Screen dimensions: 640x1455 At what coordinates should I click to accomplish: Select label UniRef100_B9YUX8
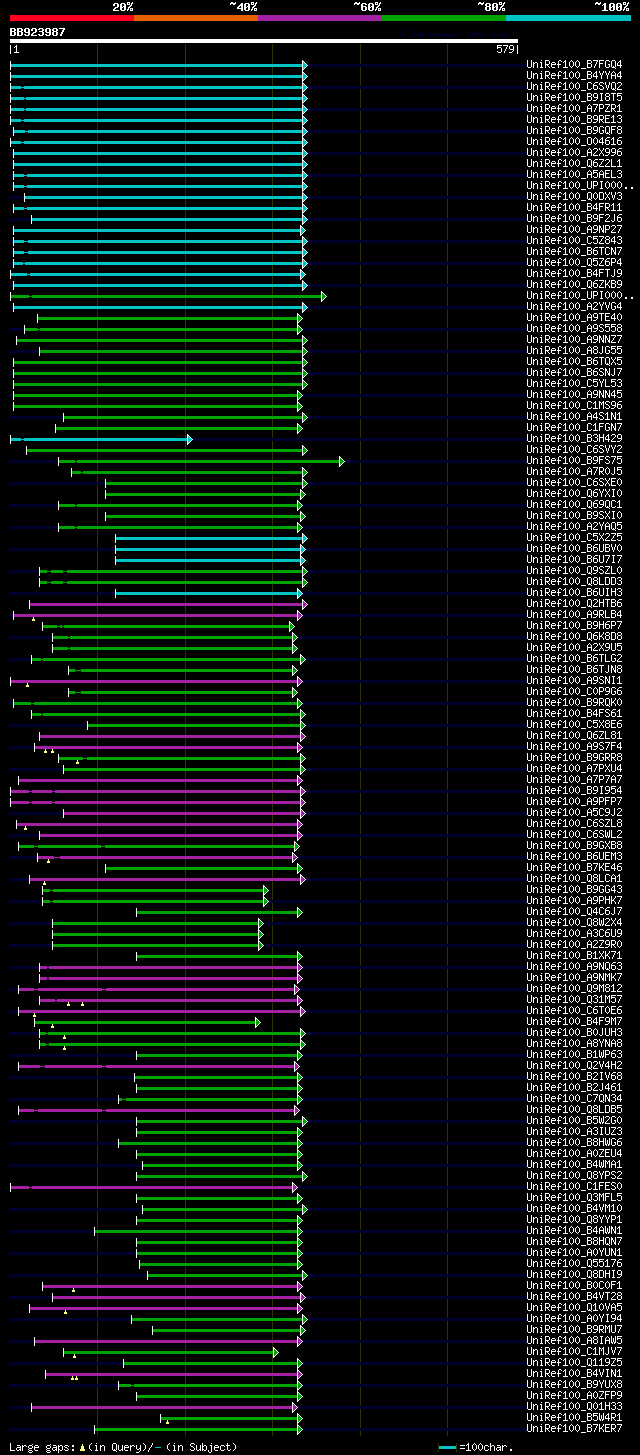point(574,1385)
